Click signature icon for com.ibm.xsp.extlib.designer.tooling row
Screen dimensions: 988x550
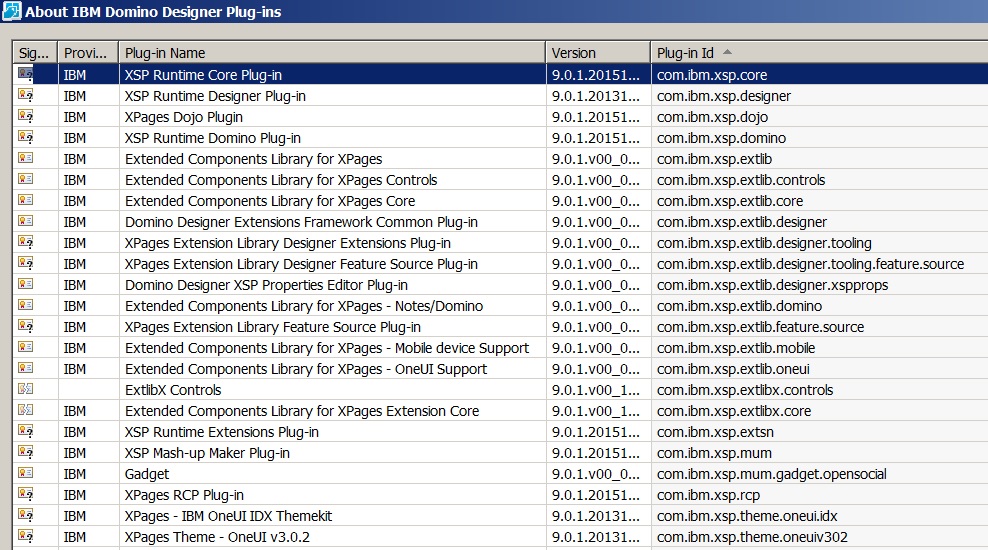click(x=25, y=242)
